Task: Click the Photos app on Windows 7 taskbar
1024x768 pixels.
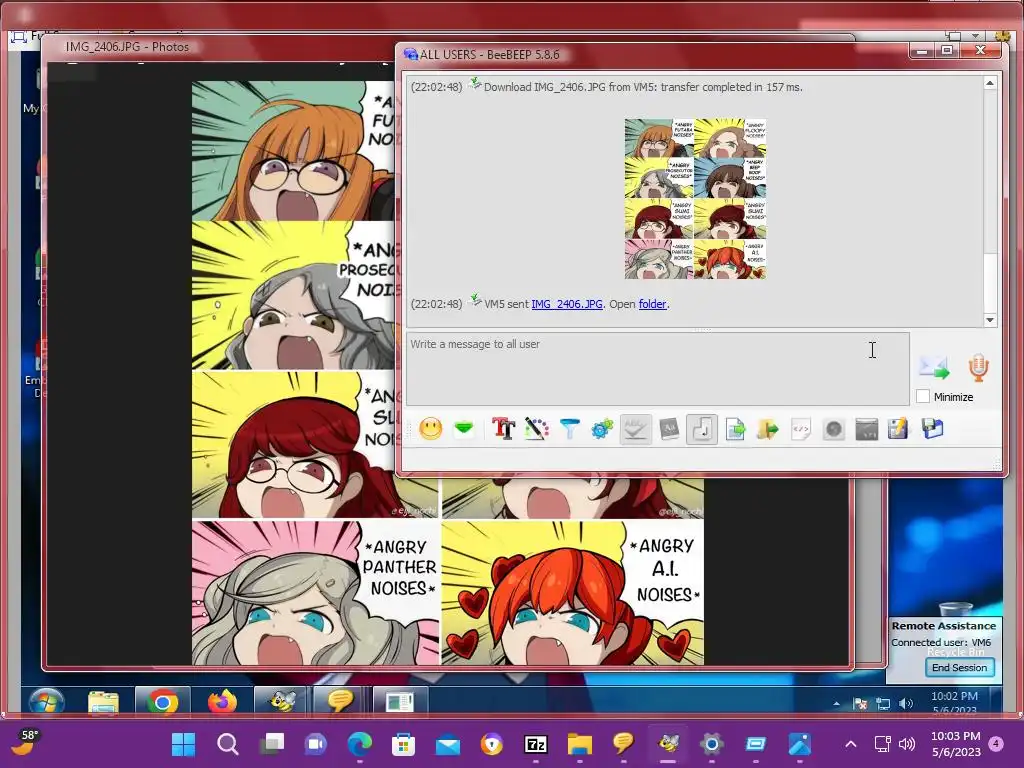Action: [400, 702]
